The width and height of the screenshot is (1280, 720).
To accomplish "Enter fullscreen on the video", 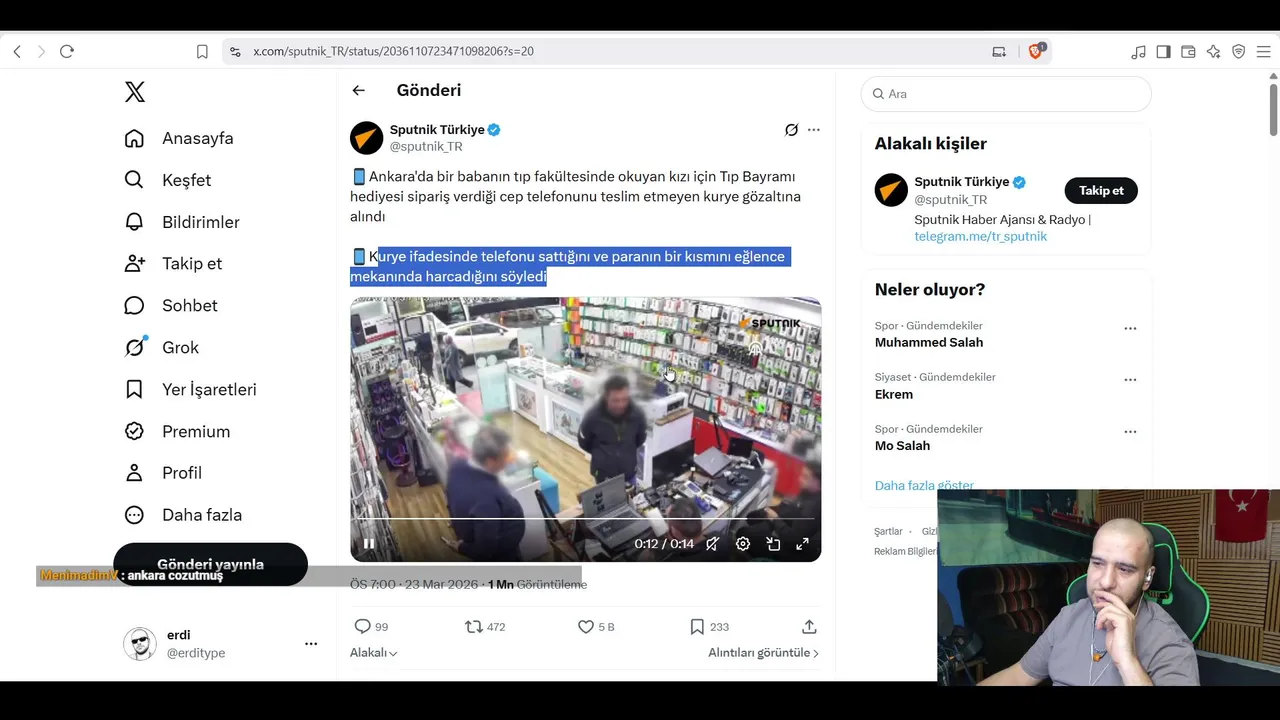I will (802, 544).
